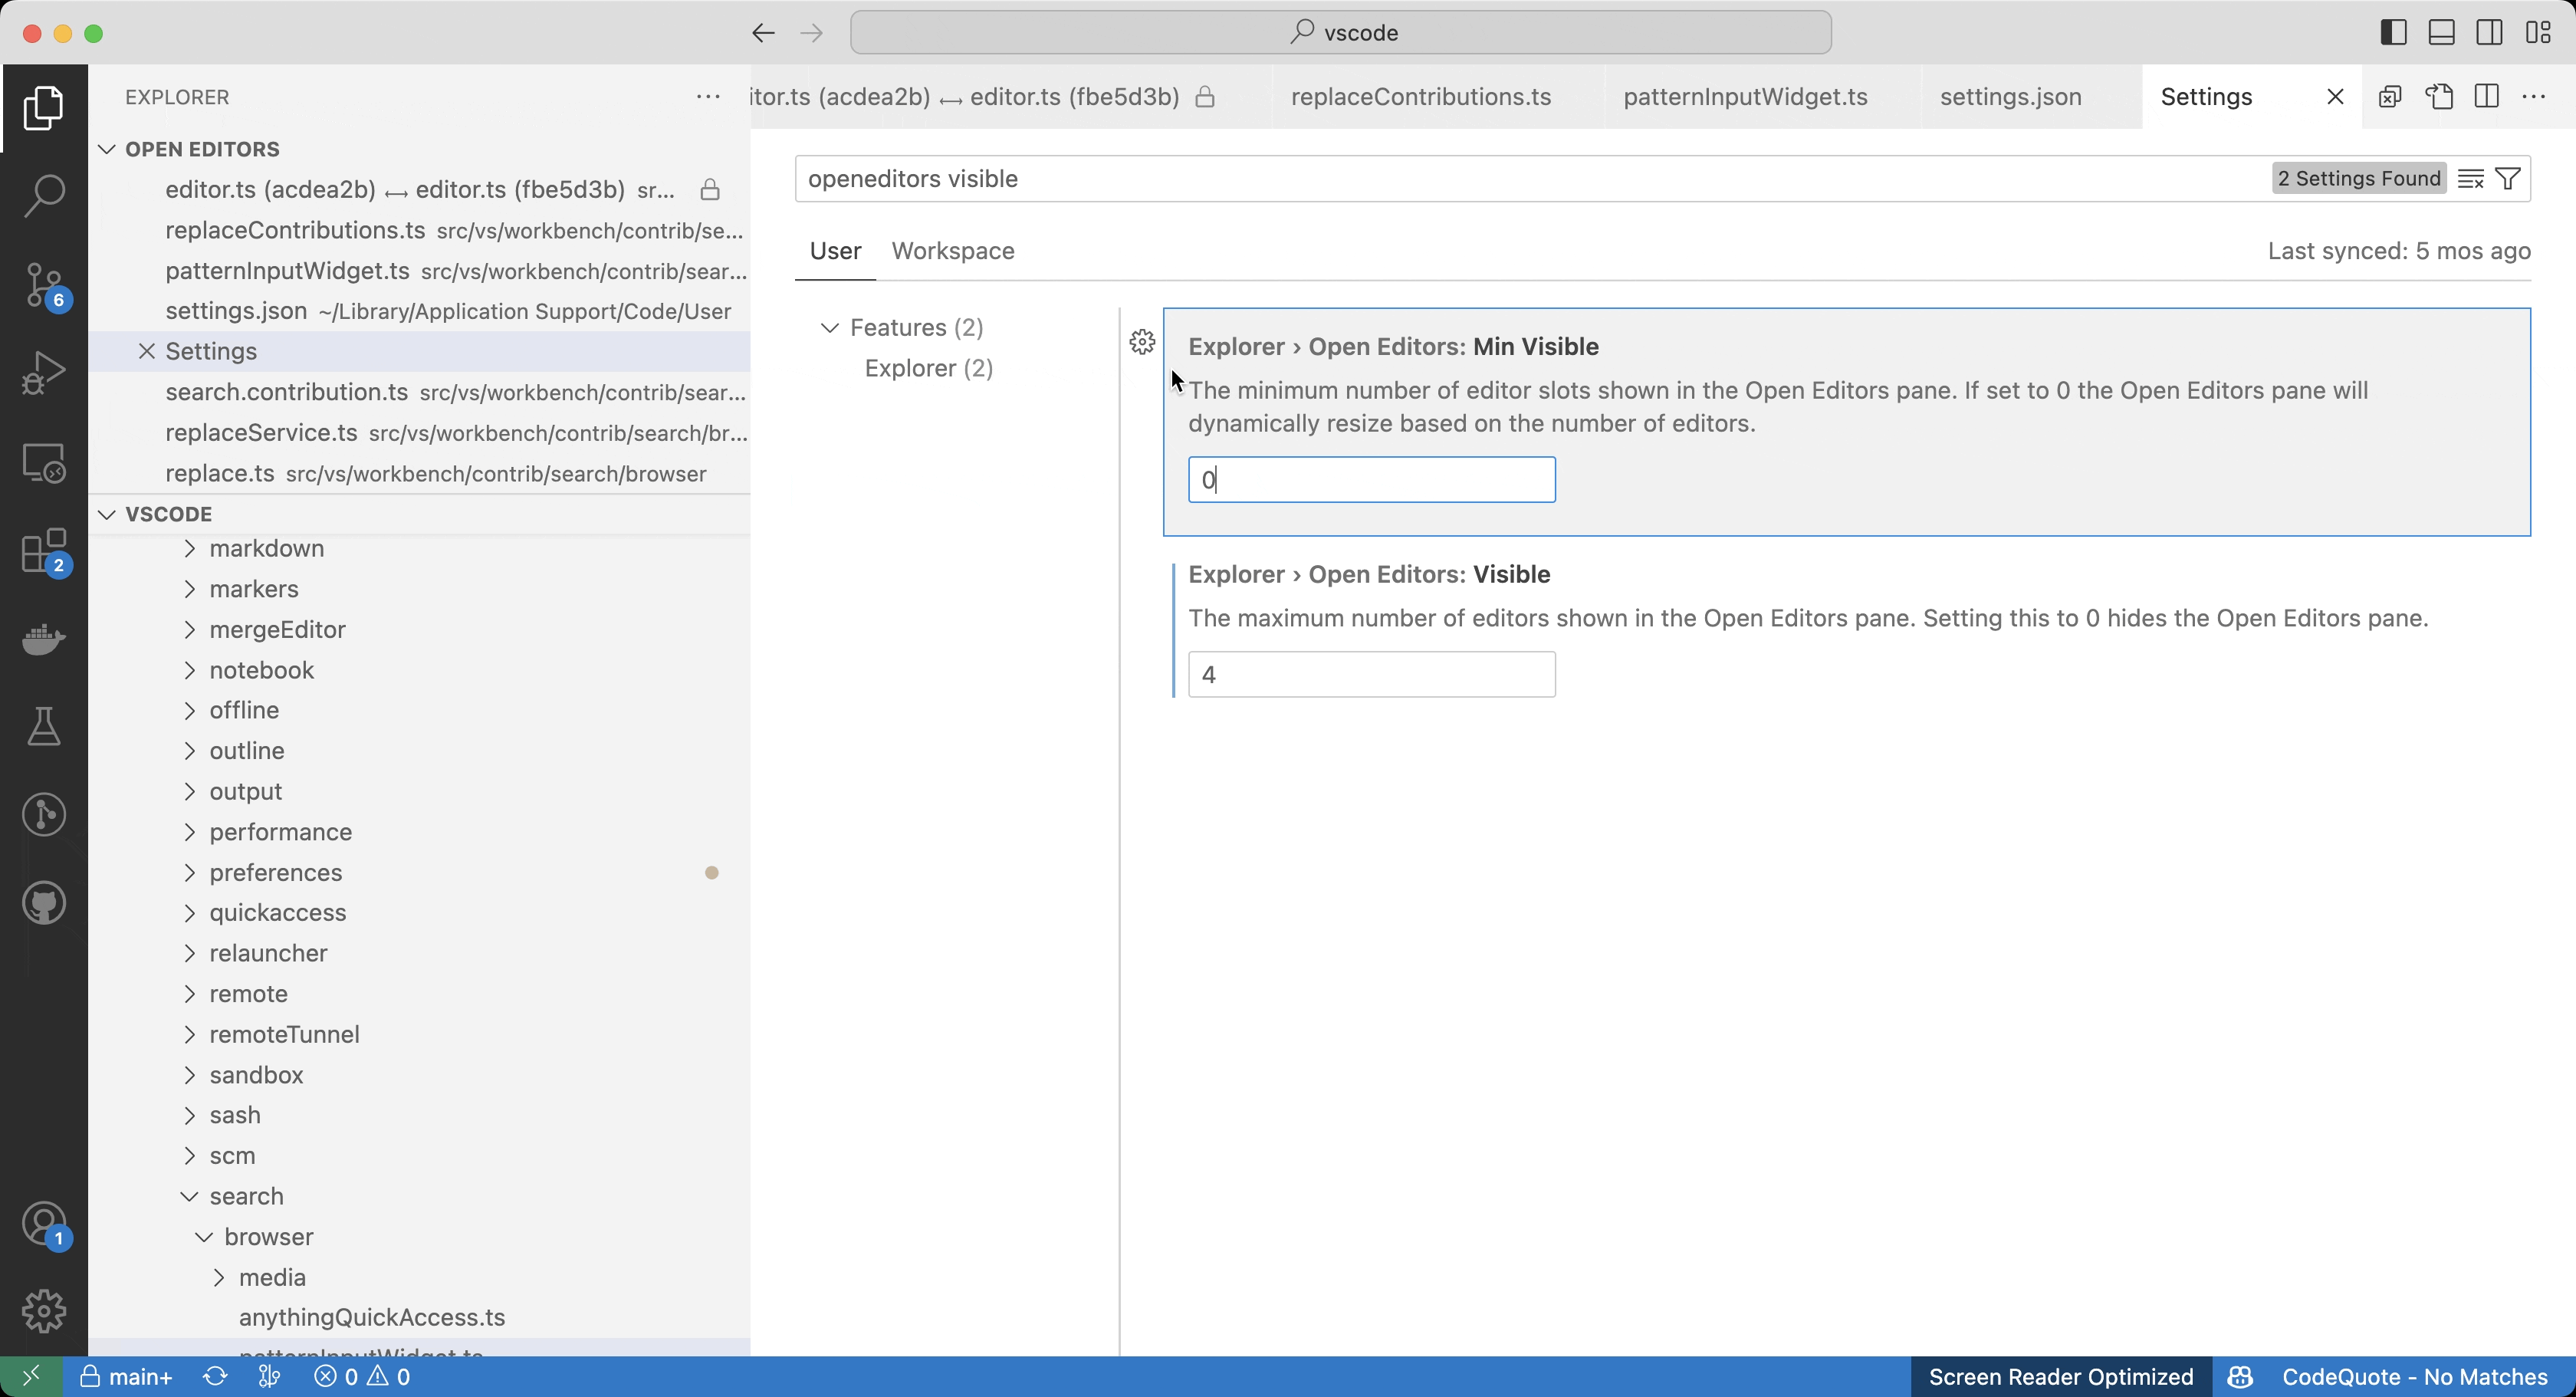Switch to the settings.json editor tab
Screen dimensions: 2576x1397
click(x=2010, y=96)
